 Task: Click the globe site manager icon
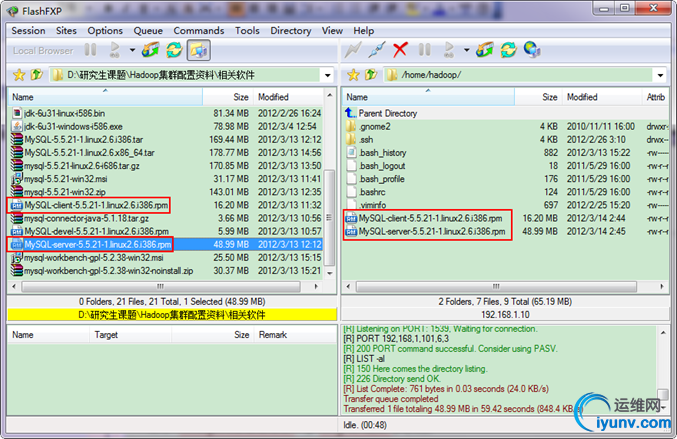click(532, 50)
